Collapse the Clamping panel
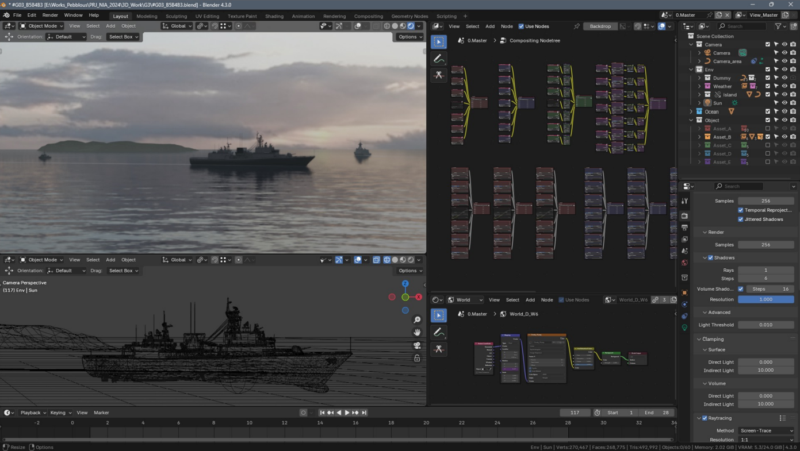 712,339
